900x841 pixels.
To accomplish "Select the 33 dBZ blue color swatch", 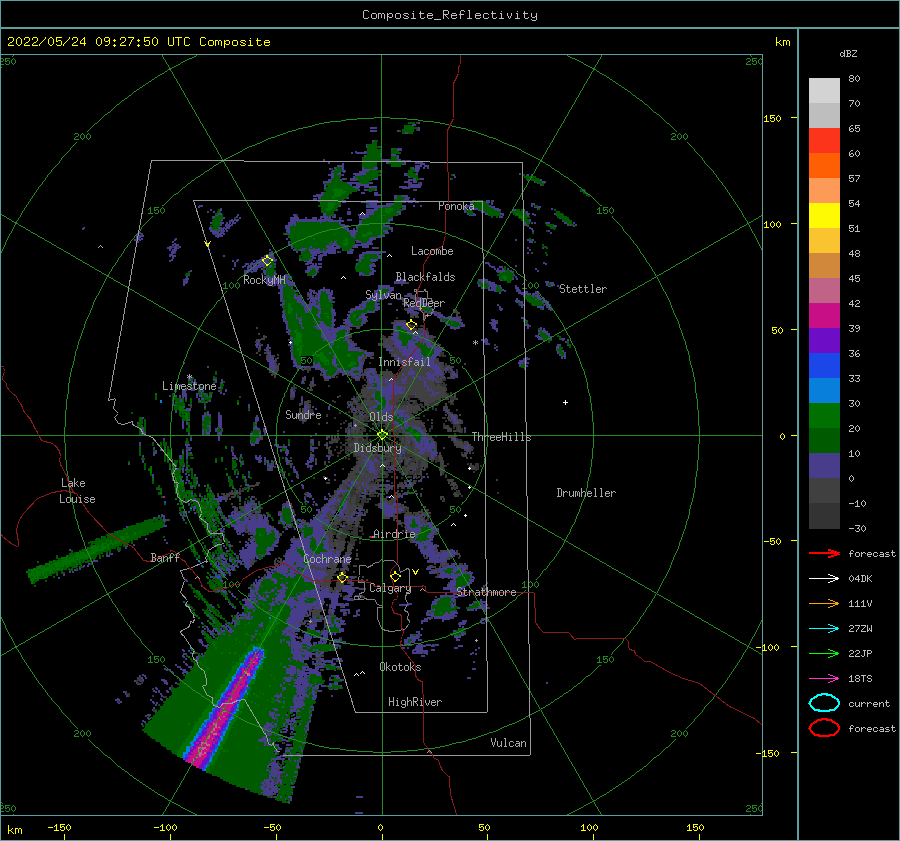I will pyautogui.click(x=824, y=365).
